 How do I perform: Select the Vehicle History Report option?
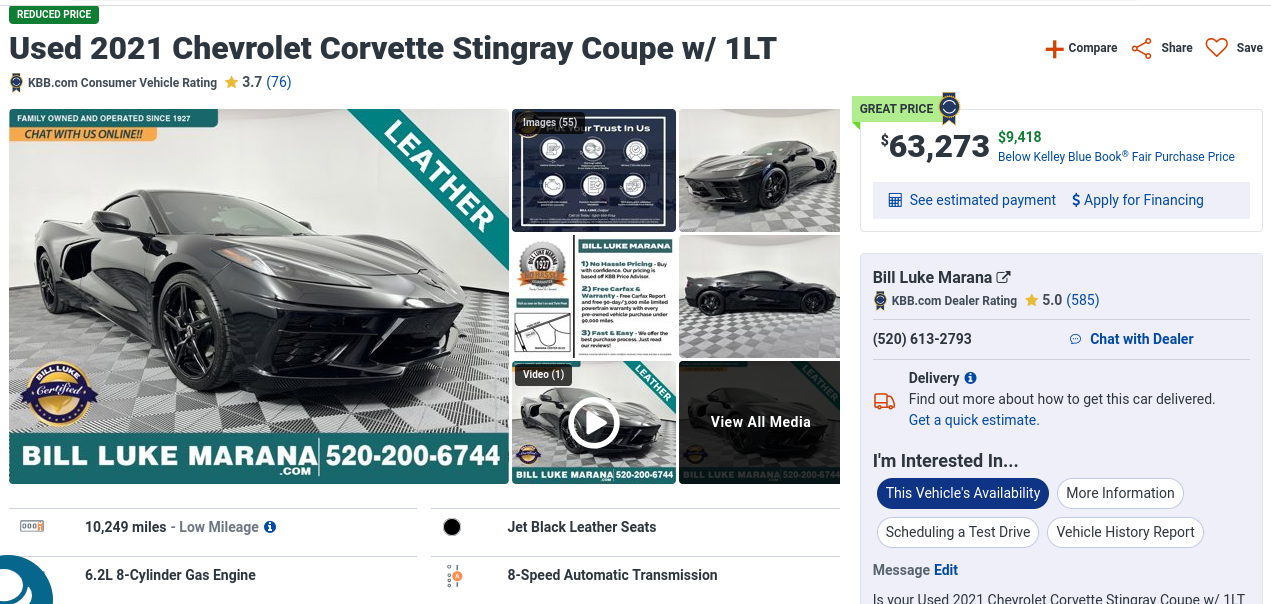[x=1125, y=532]
